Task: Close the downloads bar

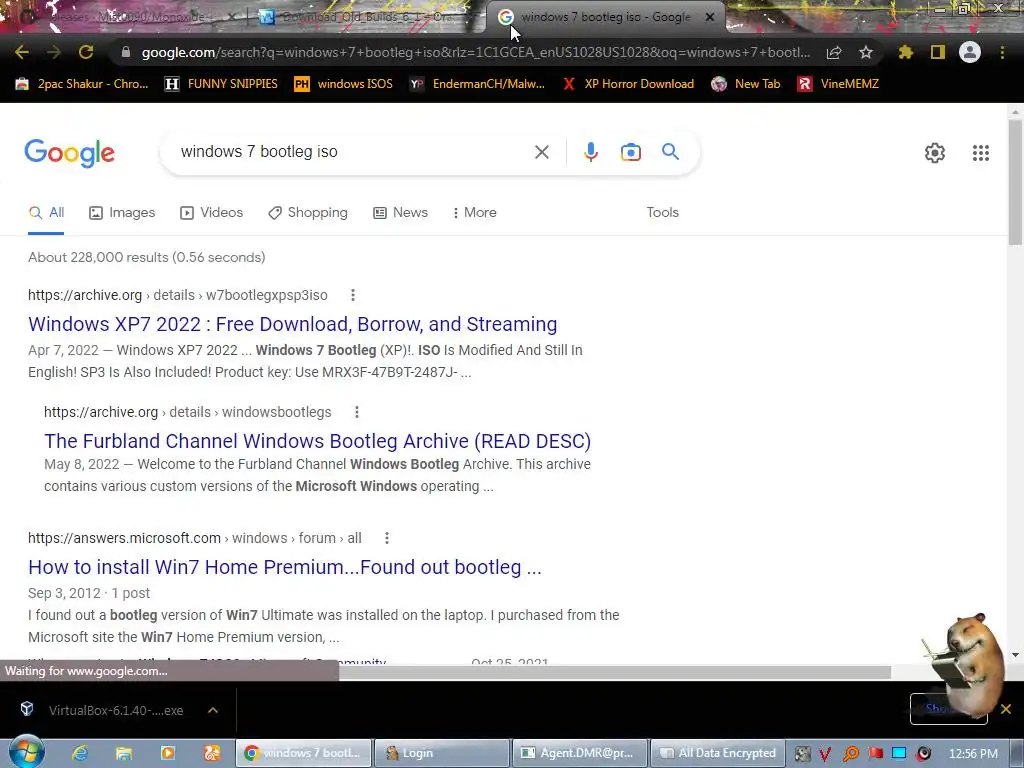Action: (1006, 709)
